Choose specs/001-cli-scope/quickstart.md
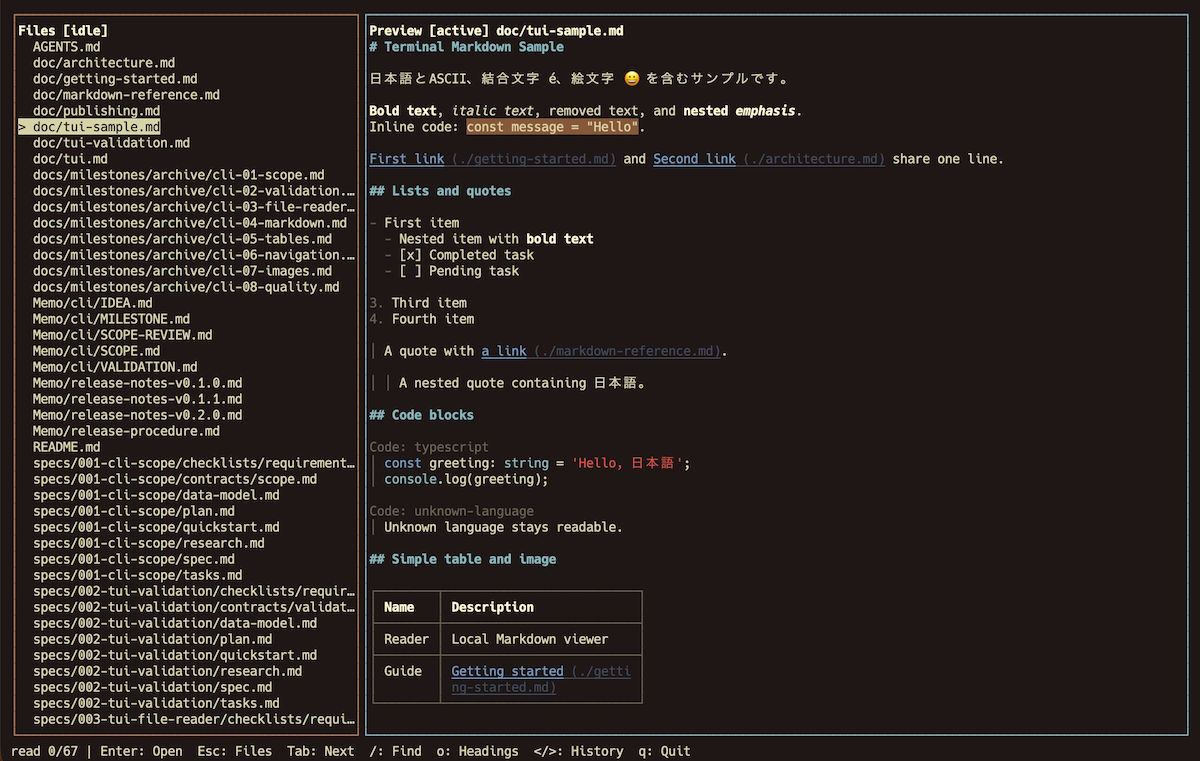 [x=156, y=527]
